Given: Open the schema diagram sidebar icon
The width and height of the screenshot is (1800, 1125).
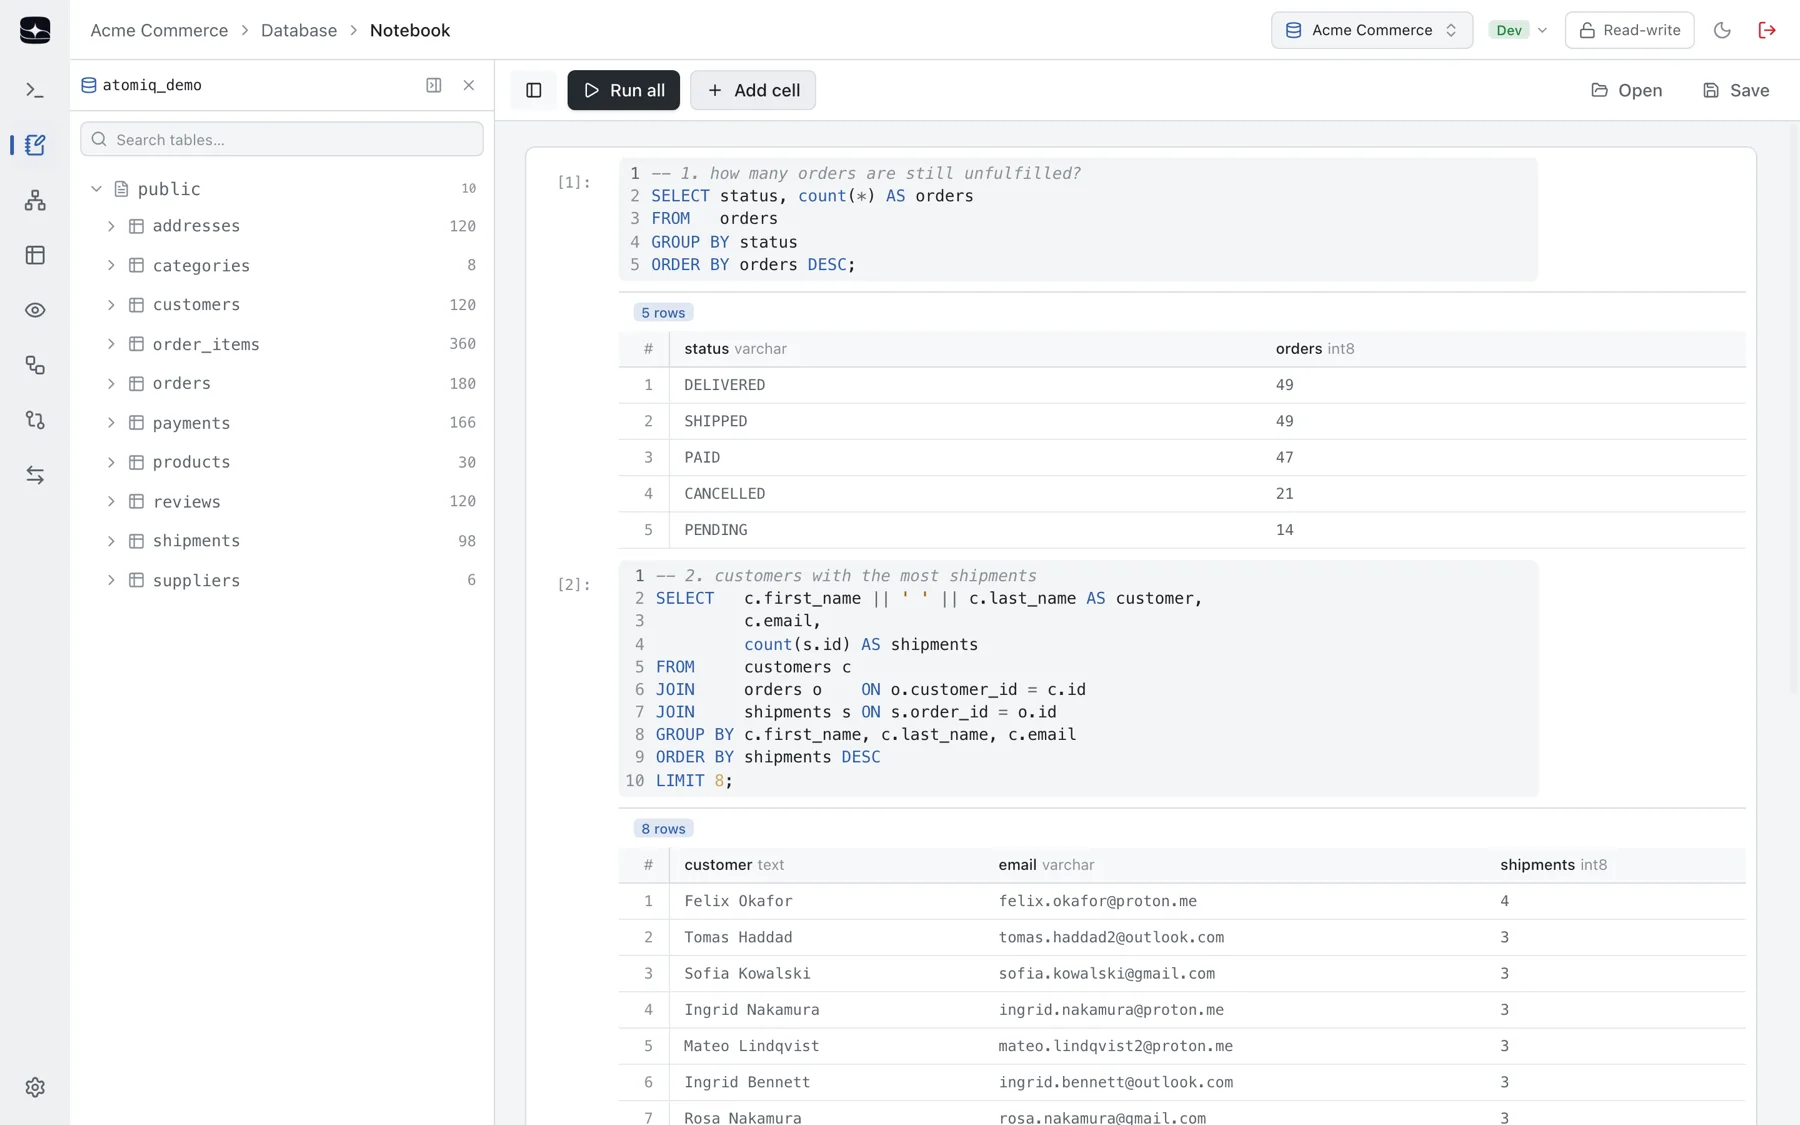Looking at the screenshot, I should pos(35,200).
